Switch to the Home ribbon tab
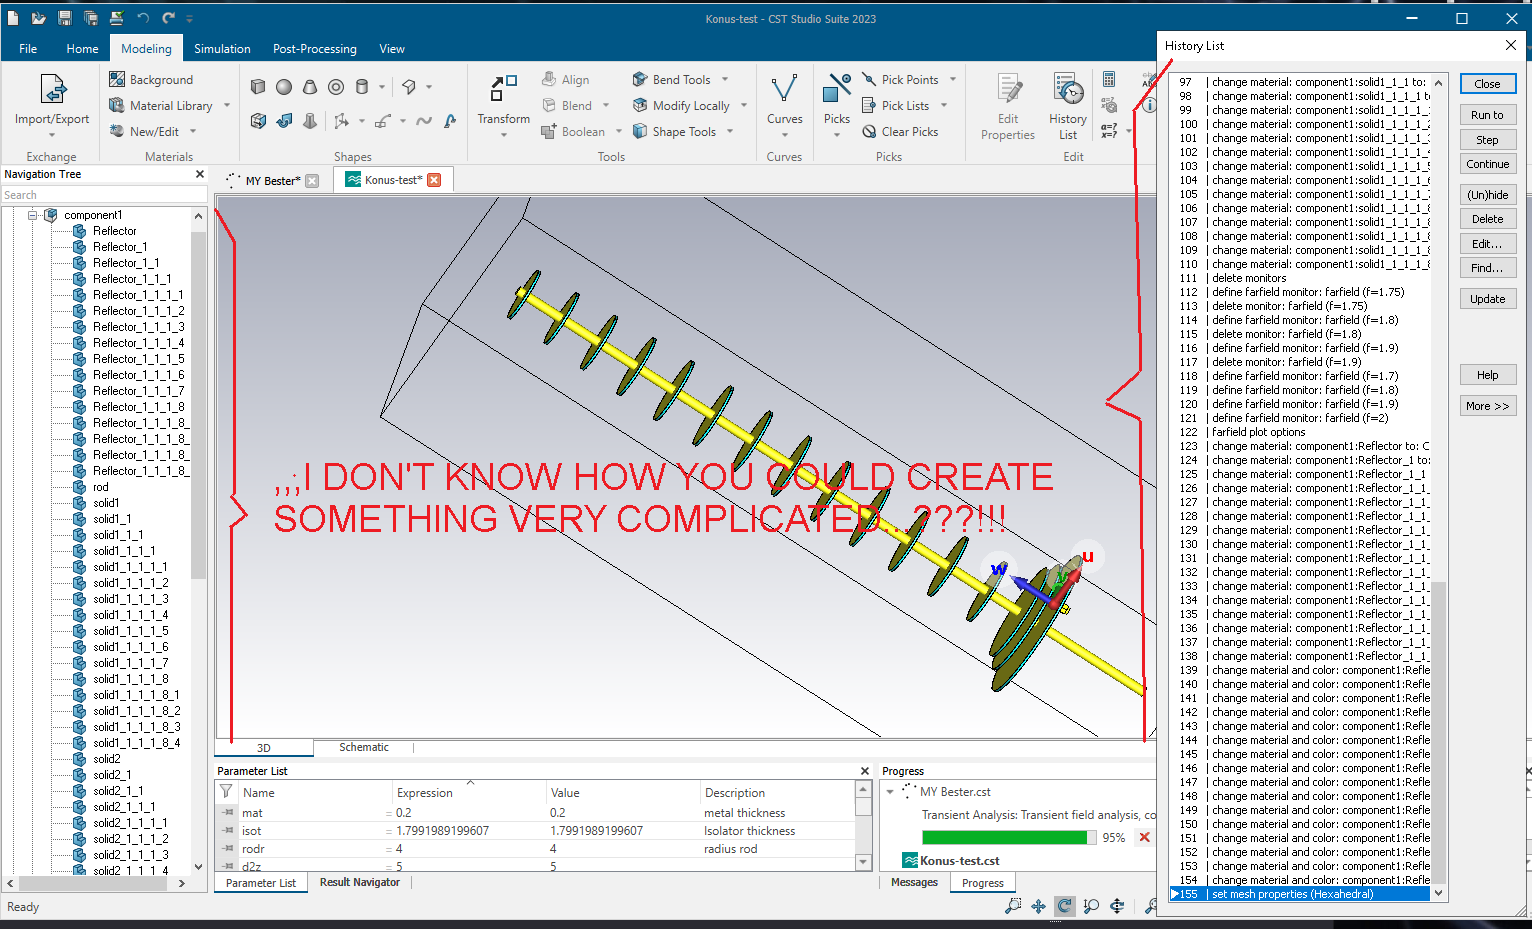This screenshot has height=929, width=1532. [82, 48]
